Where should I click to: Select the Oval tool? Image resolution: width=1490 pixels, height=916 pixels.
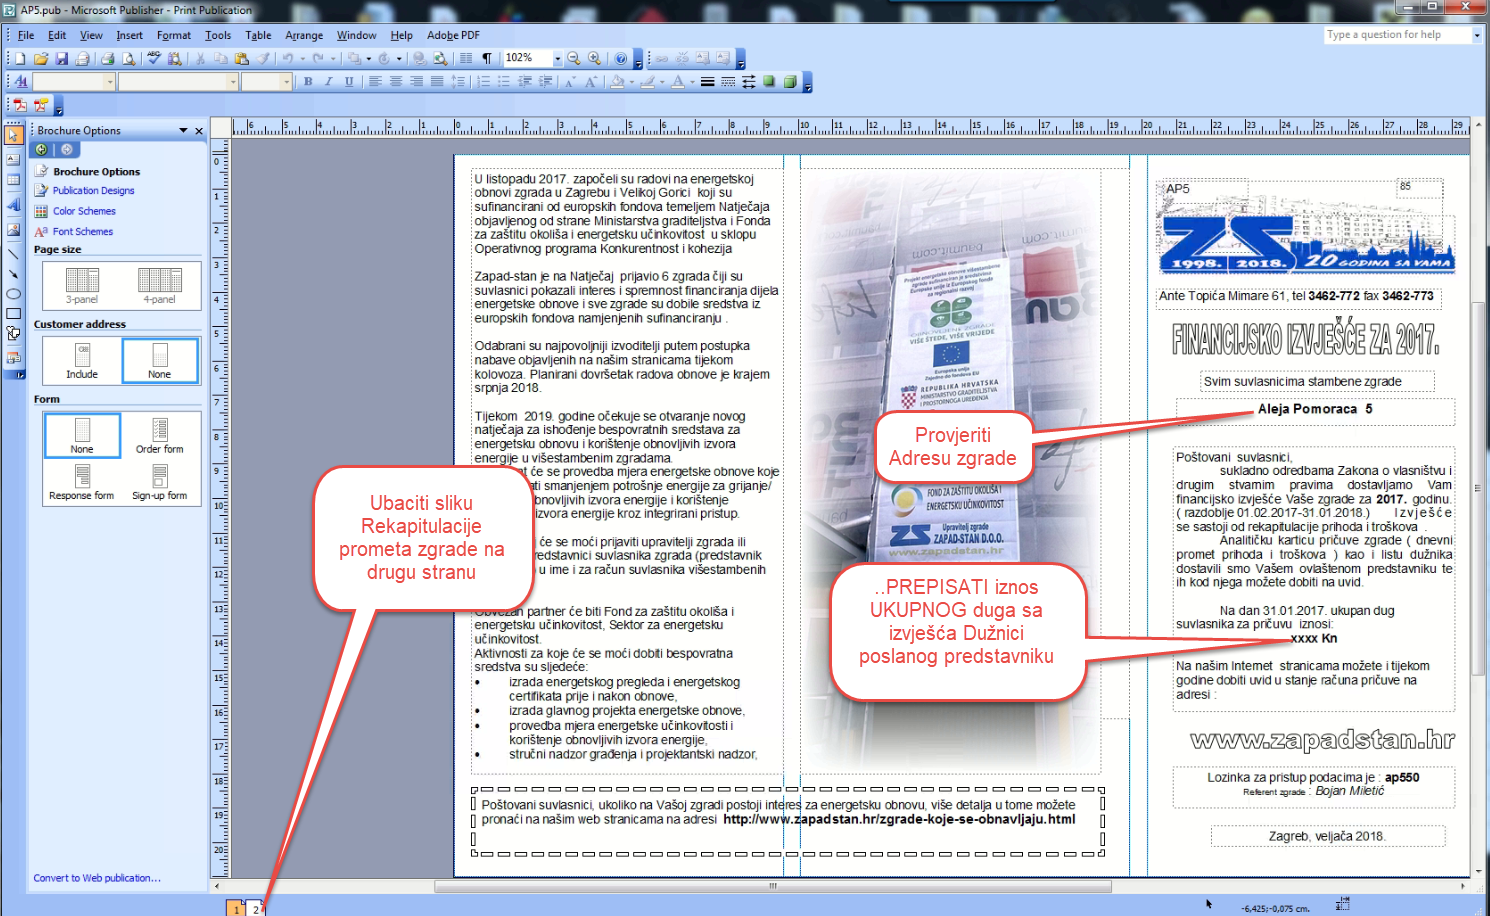13,294
